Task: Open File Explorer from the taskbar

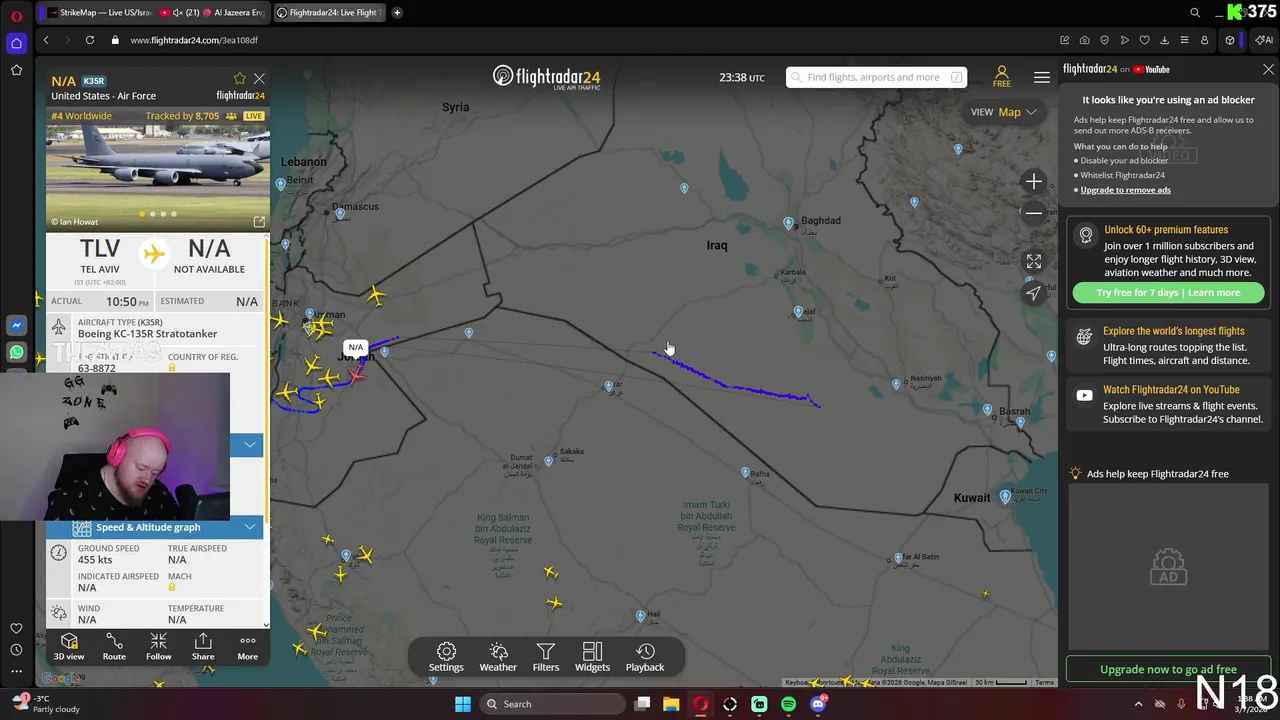Action: [x=671, y=704]
